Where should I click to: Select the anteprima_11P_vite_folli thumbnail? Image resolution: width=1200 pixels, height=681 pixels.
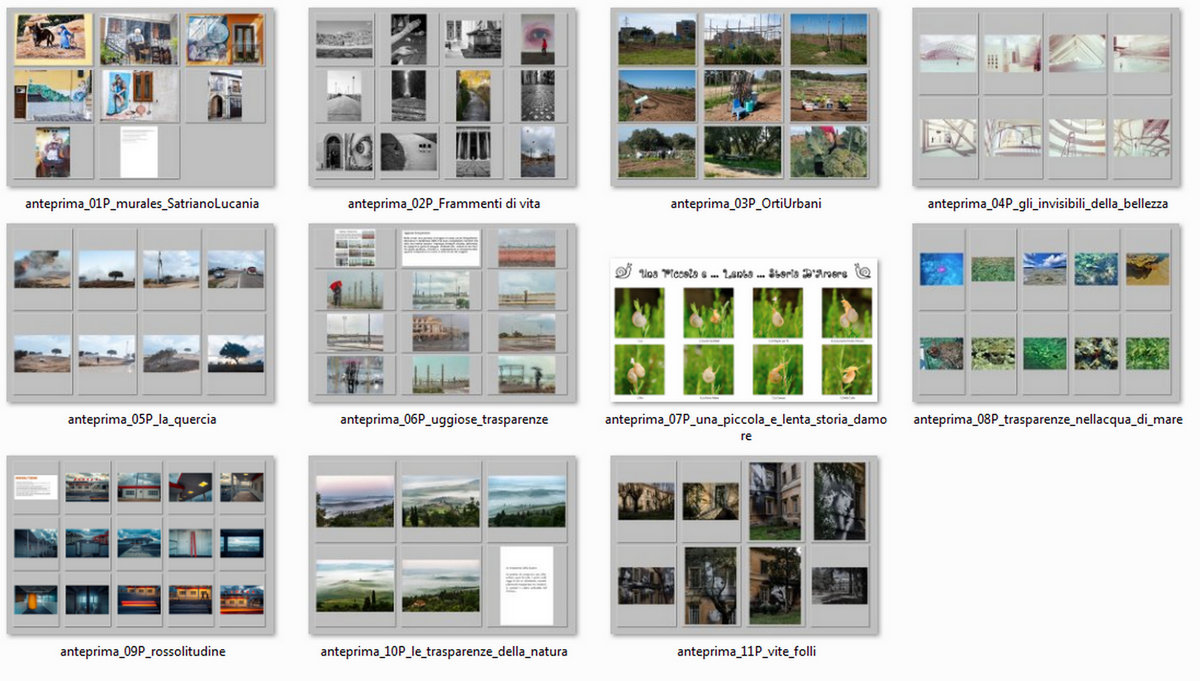point(744,545)
